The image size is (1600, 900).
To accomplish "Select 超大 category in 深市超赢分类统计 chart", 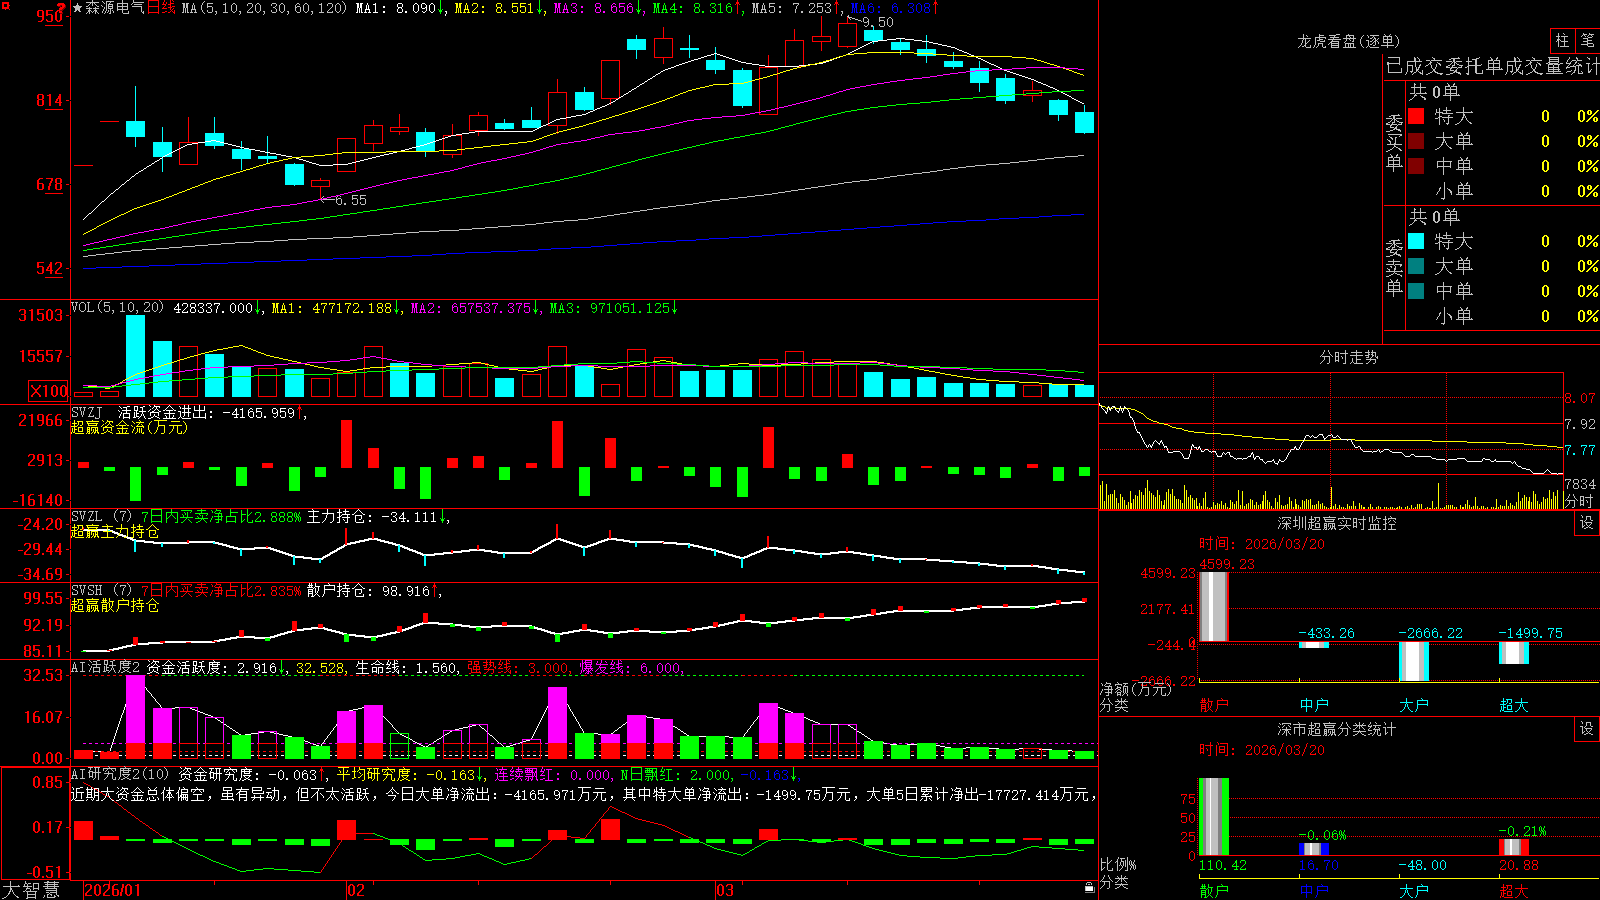I will point(1513,891).
